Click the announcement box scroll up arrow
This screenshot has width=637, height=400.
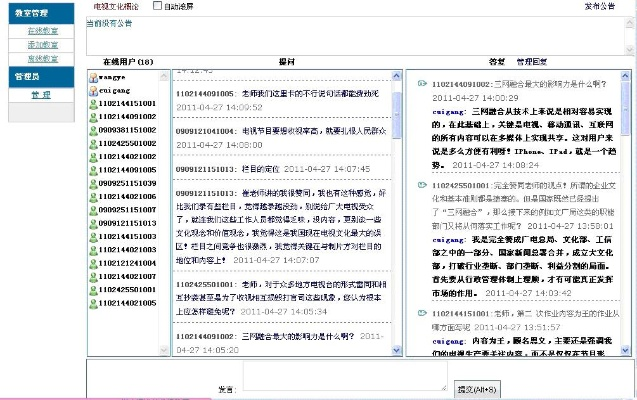[630, 24]
